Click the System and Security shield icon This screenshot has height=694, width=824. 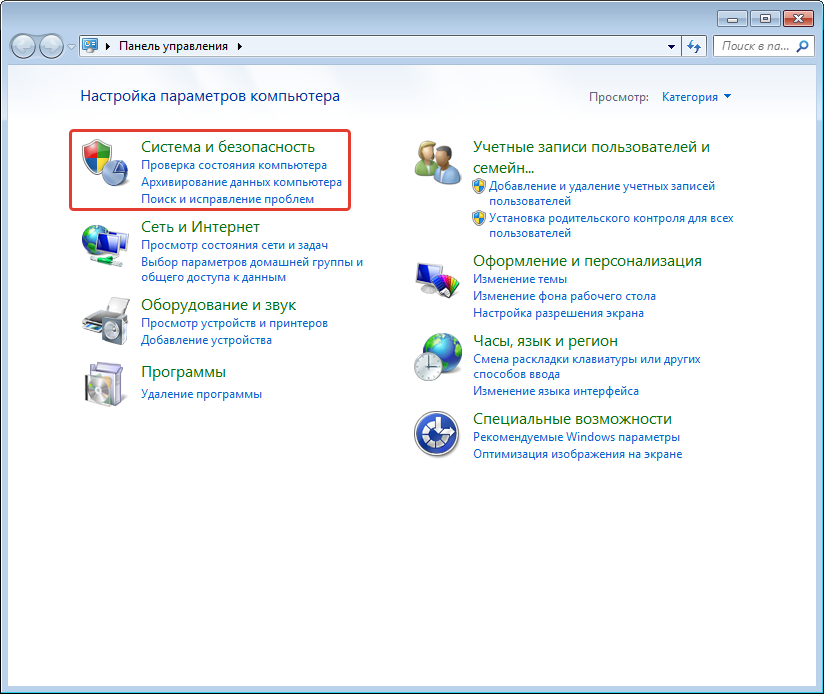pos(104,160)
